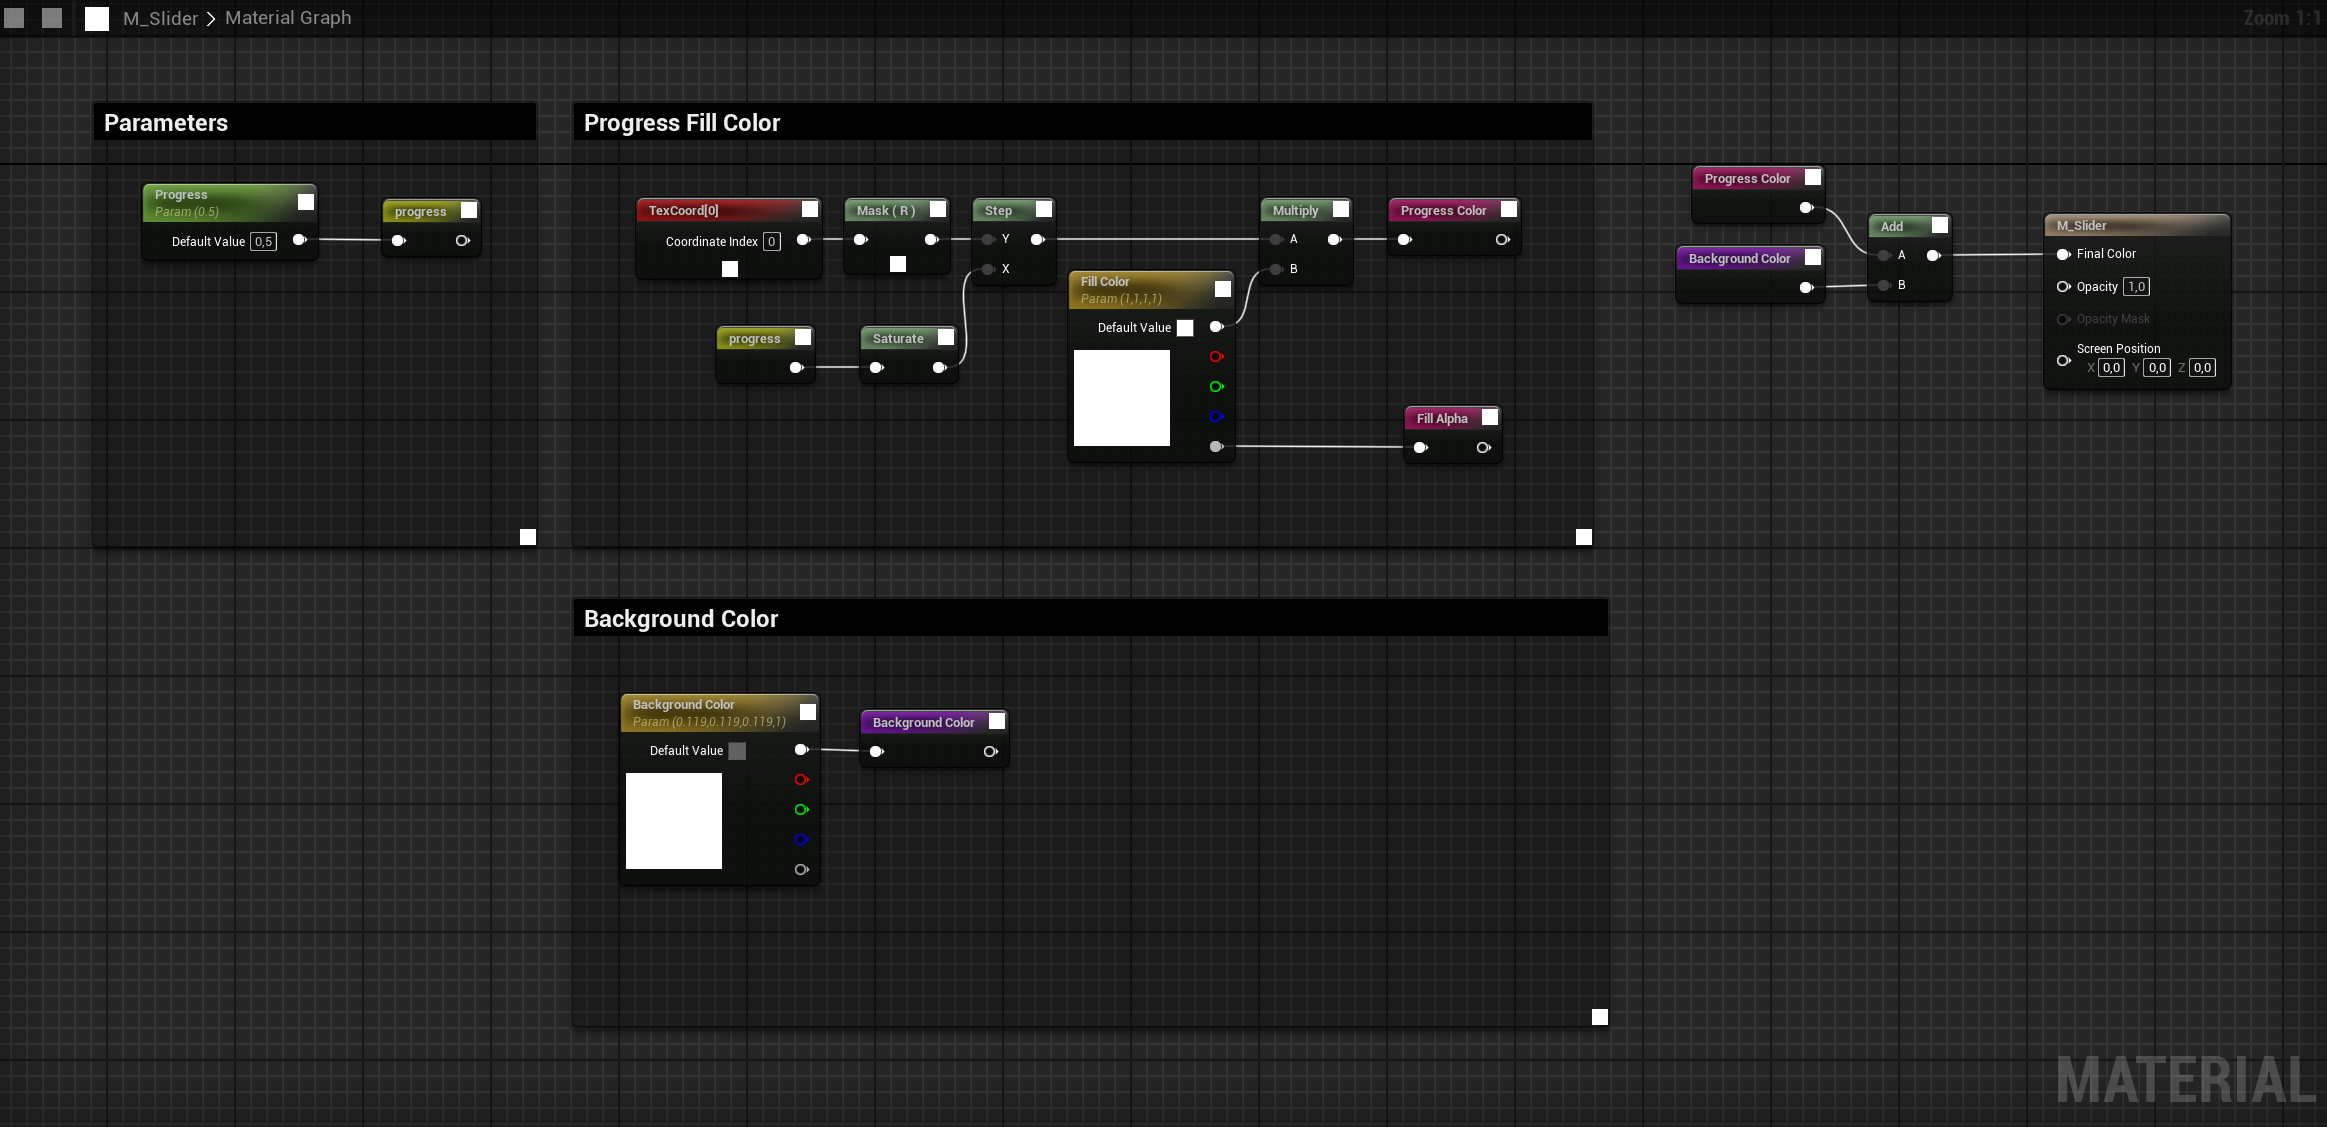2327x1127 pixels.
Task: Click green channel output pin of Fill Color
Action: pos(1216,387)
